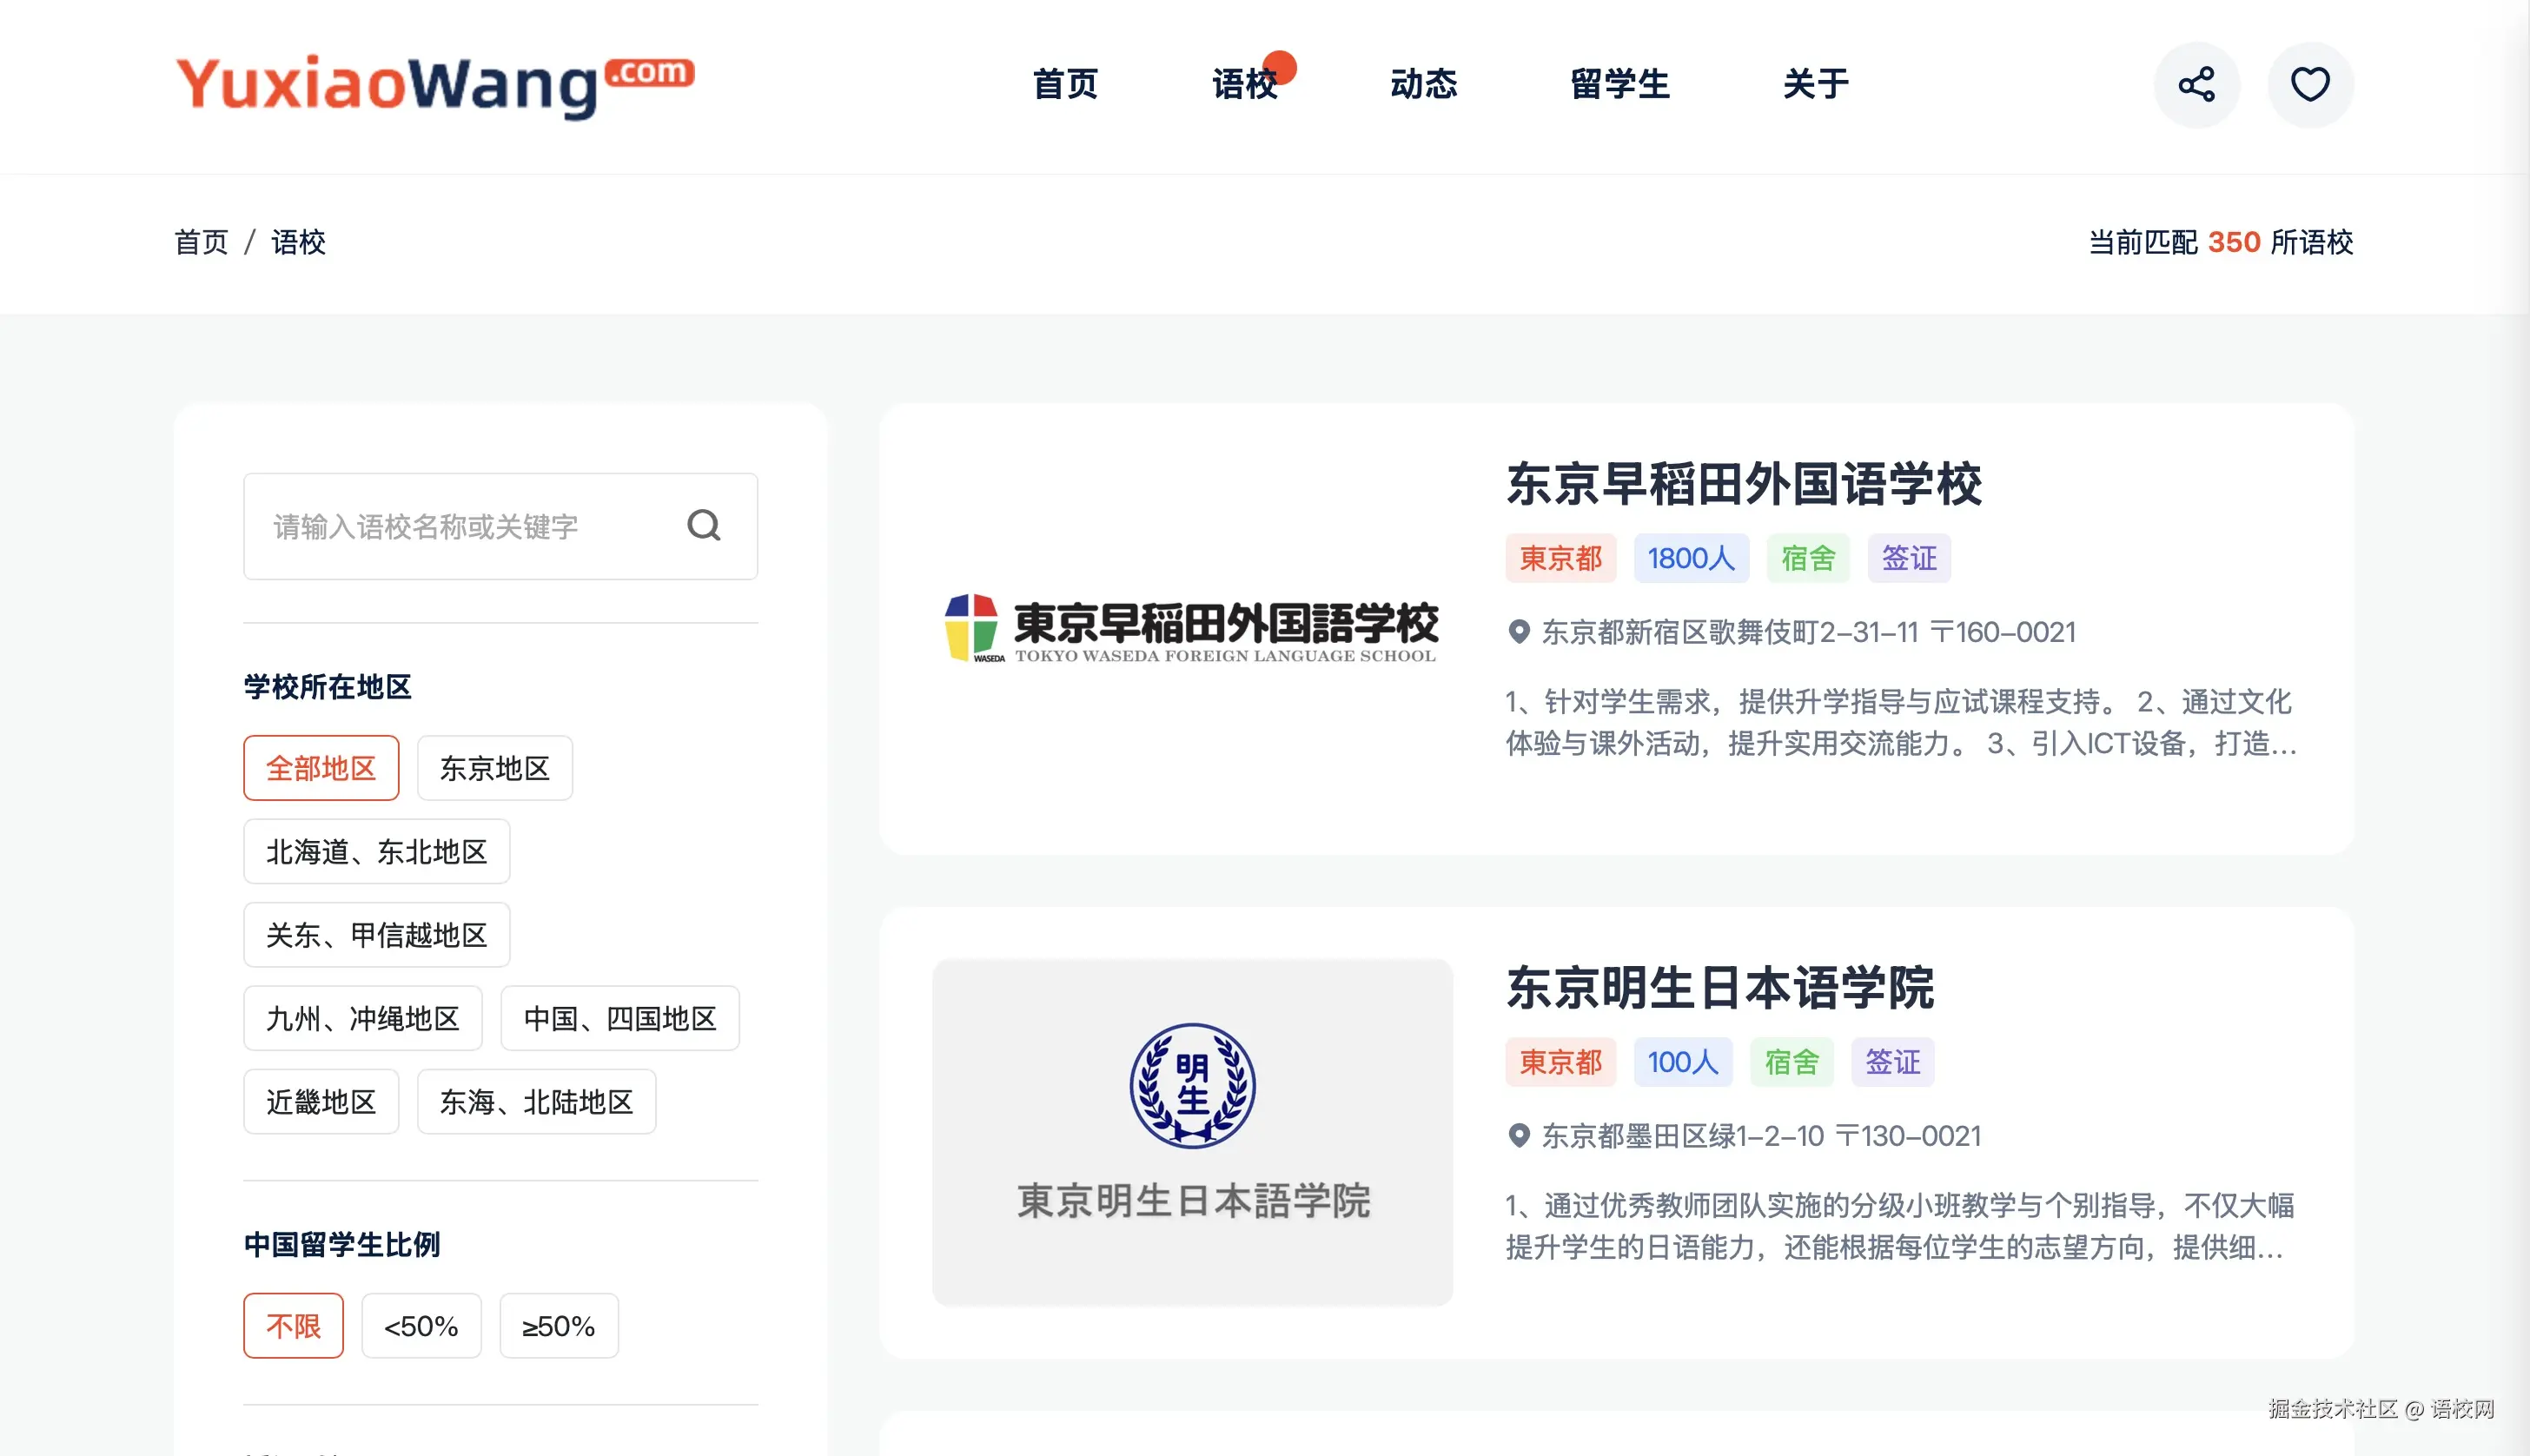Screen dimensions: 2530x1456
Task: Open favorites via the heart icon
Action: pyautogui.click(x=2310, y=84)
